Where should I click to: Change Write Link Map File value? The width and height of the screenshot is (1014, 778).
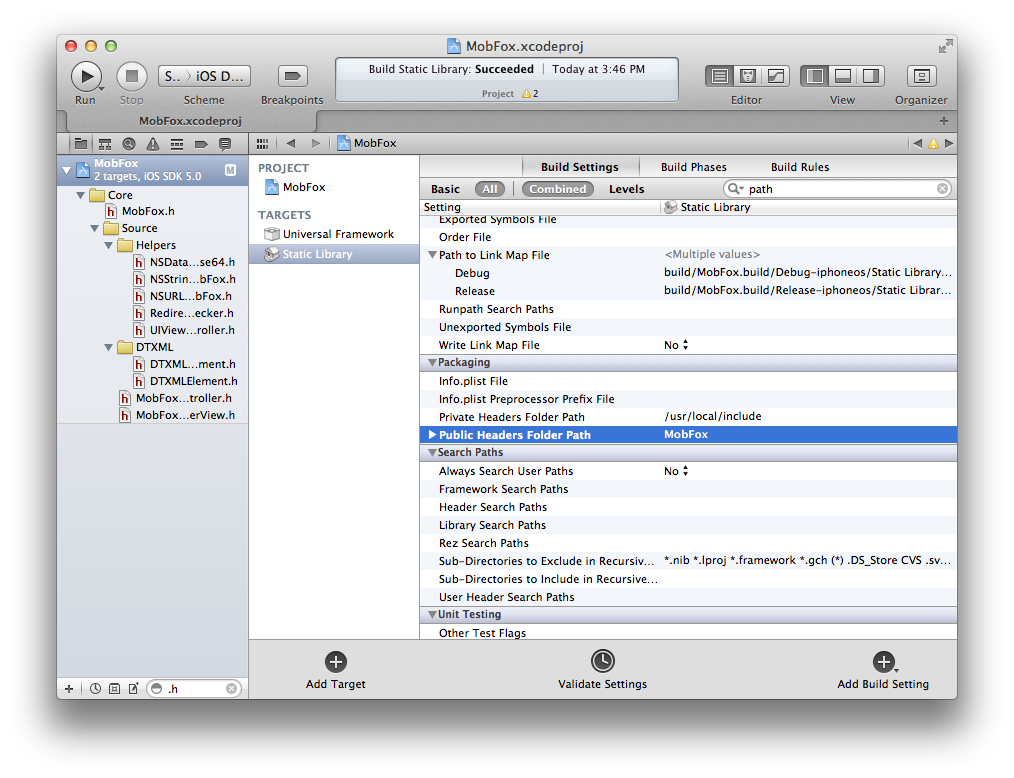click(676, 345)
